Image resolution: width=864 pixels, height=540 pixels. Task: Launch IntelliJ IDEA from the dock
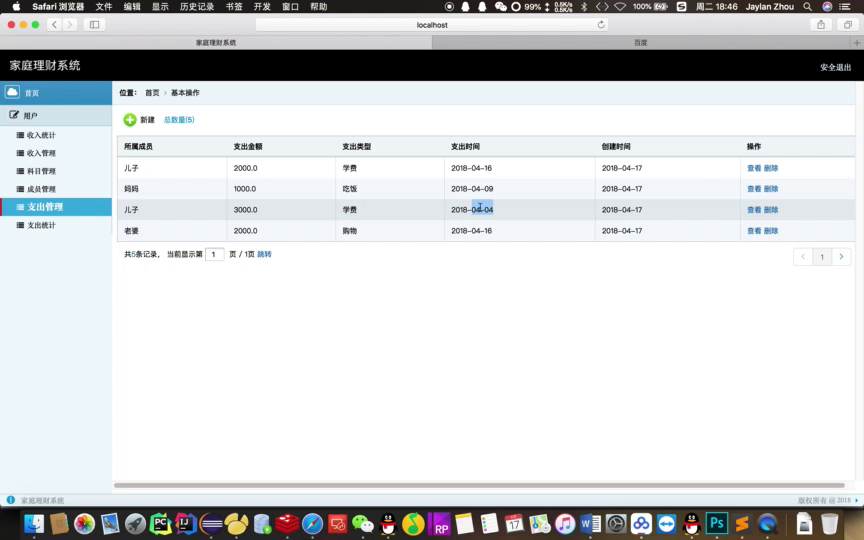tap(186, 523)
